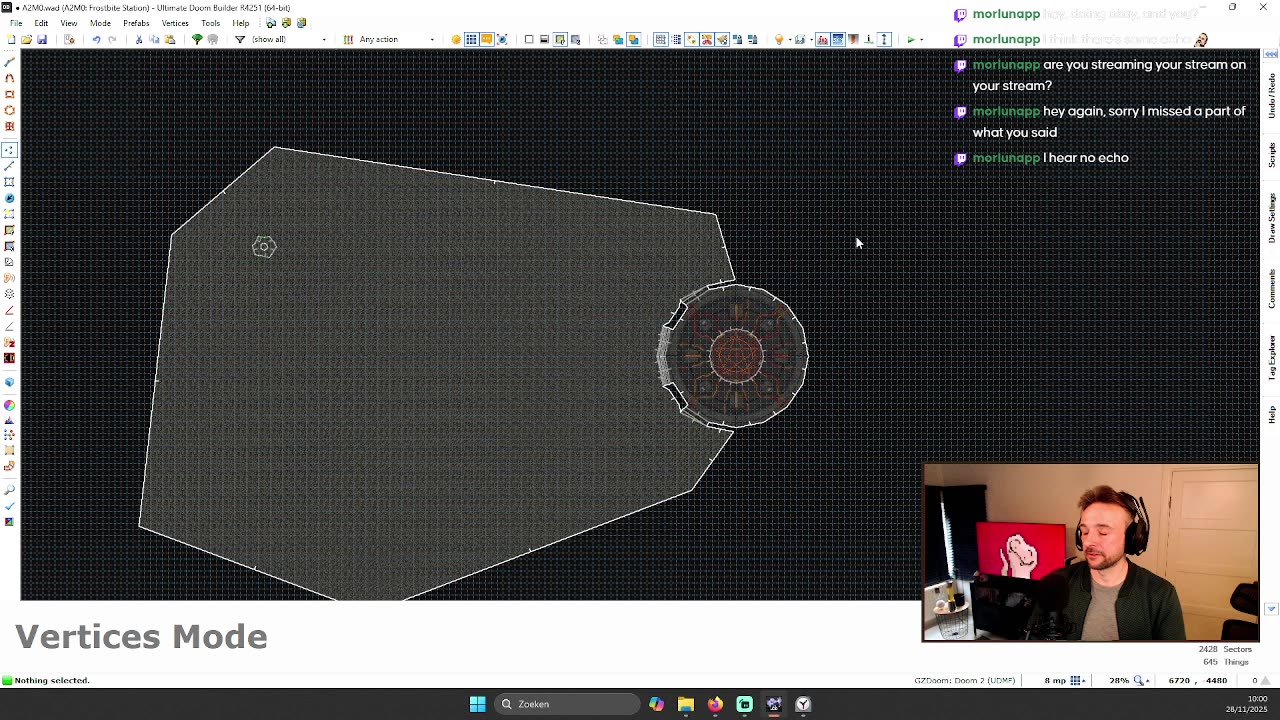Open the Undo / Redo side panel
The height and width of the screenshot is (720, 1280).
click(x=1272, y=96)
